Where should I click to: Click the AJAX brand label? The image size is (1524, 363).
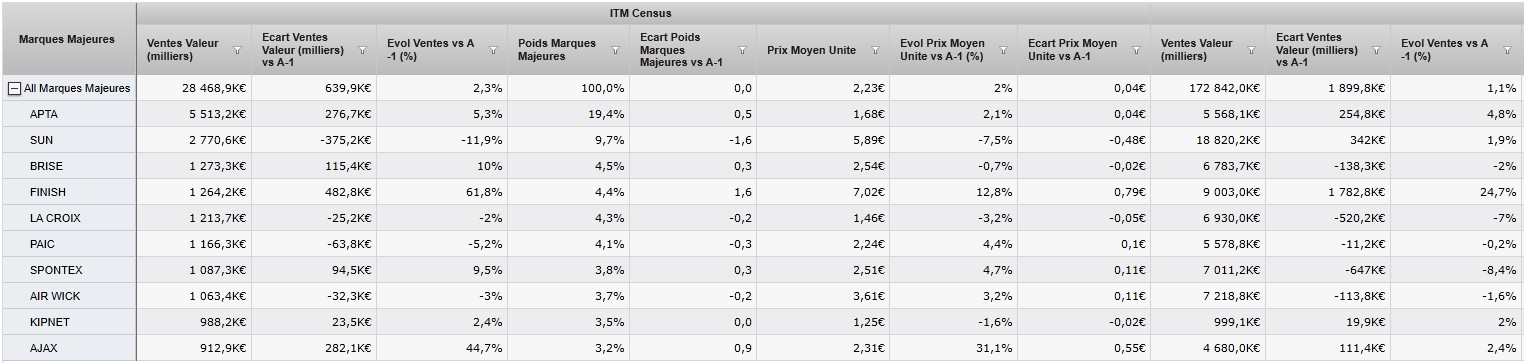45,349
